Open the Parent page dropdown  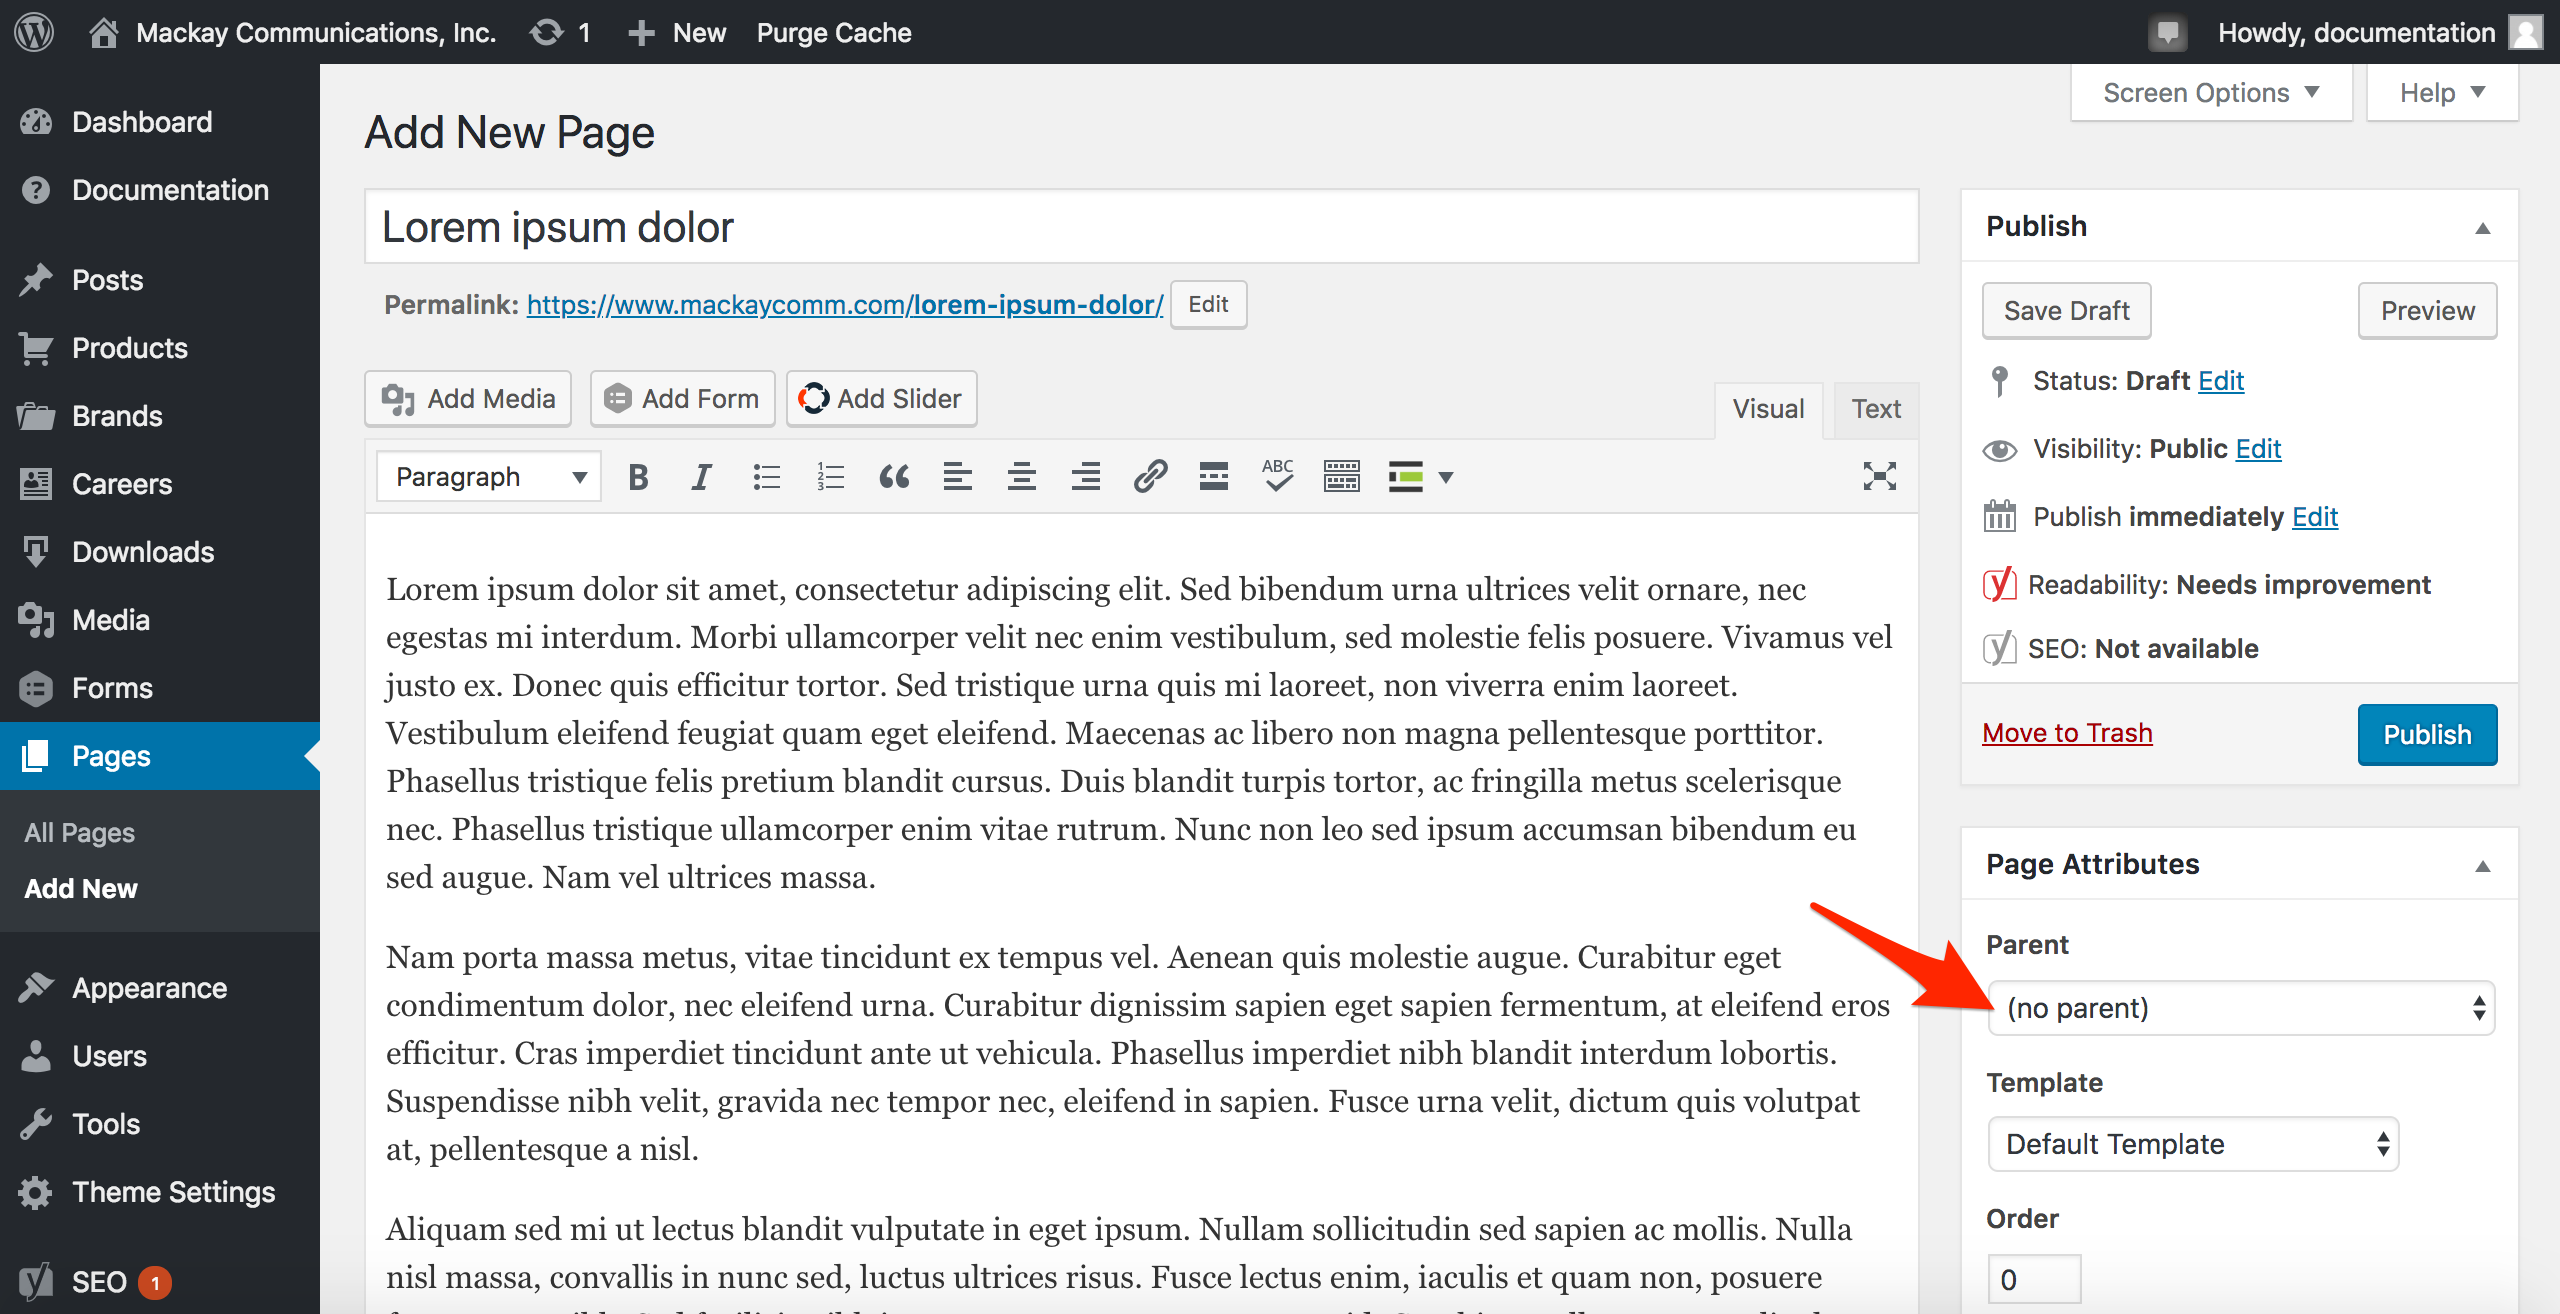click(2241, 1008)
